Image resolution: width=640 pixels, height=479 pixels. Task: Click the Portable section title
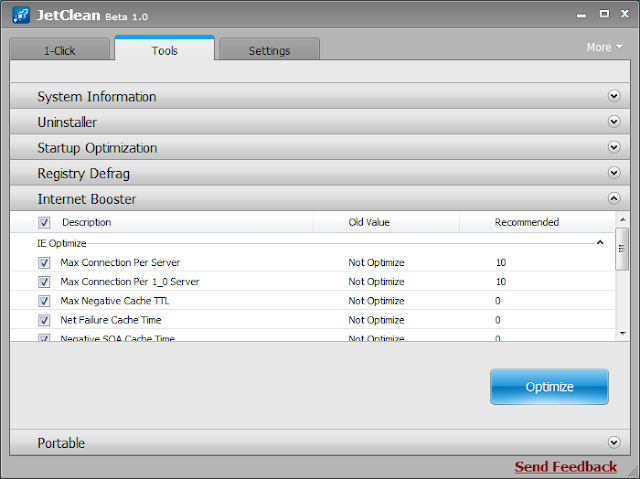[61, 443]
